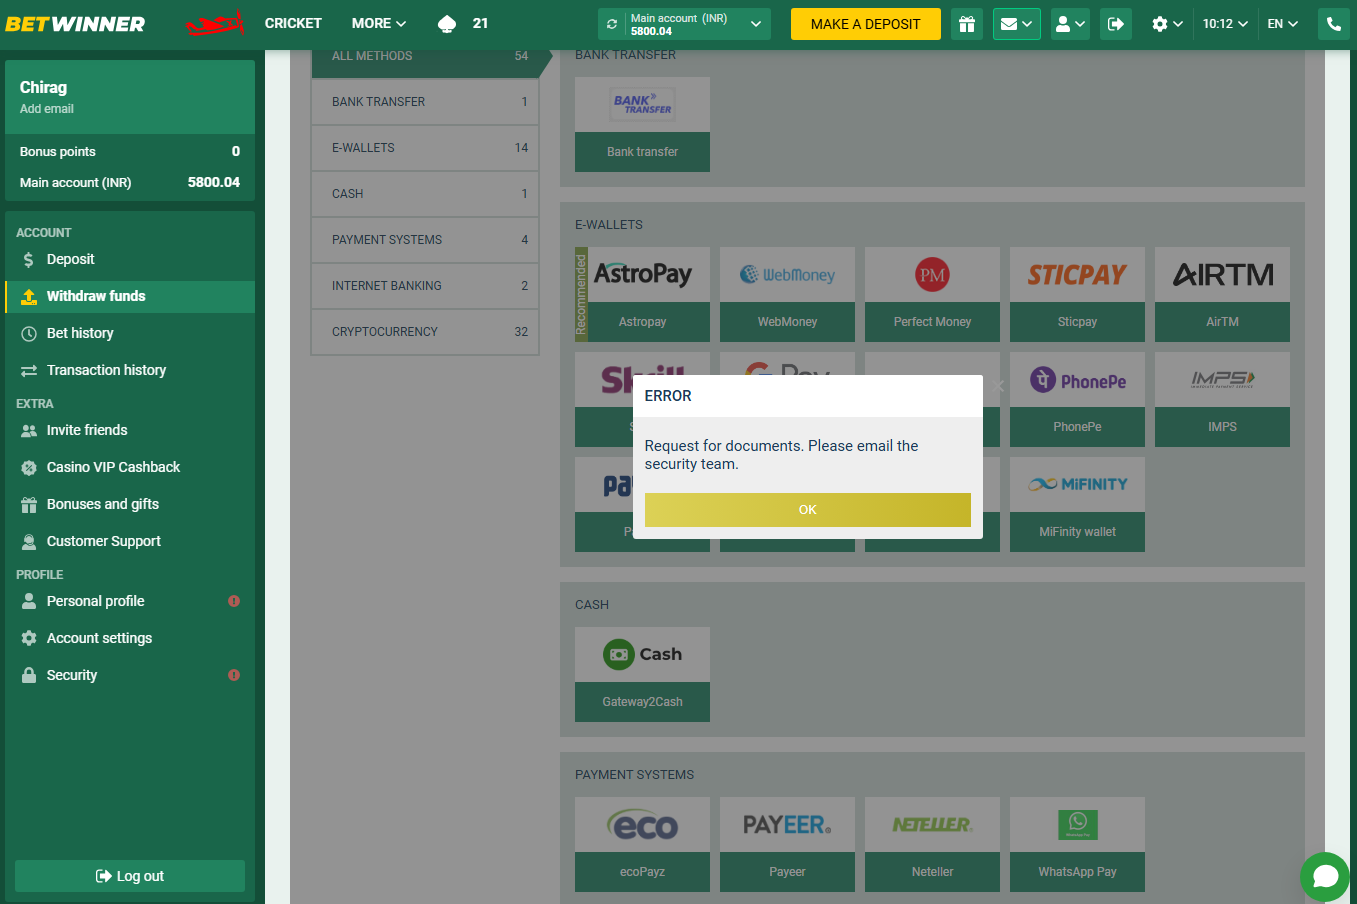View Transaction history
The height and width of the screenshot is (904, 1357).
pos(130,370)
